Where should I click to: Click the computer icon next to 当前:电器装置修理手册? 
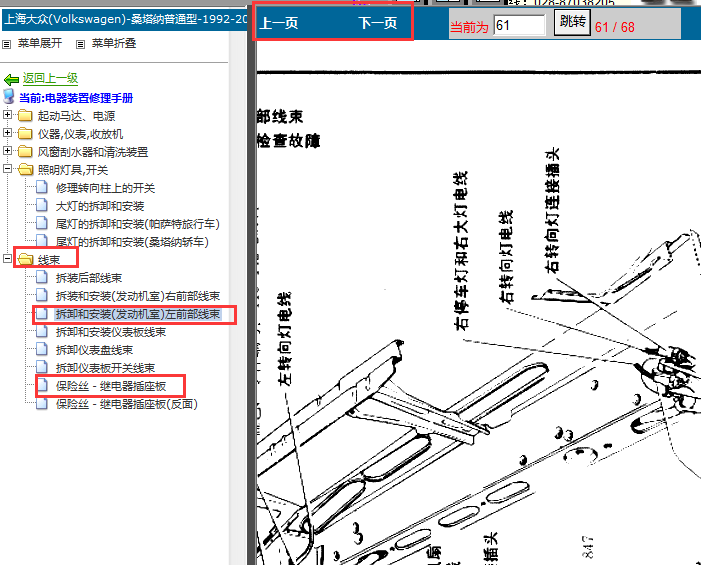click(x=8, y=97)
